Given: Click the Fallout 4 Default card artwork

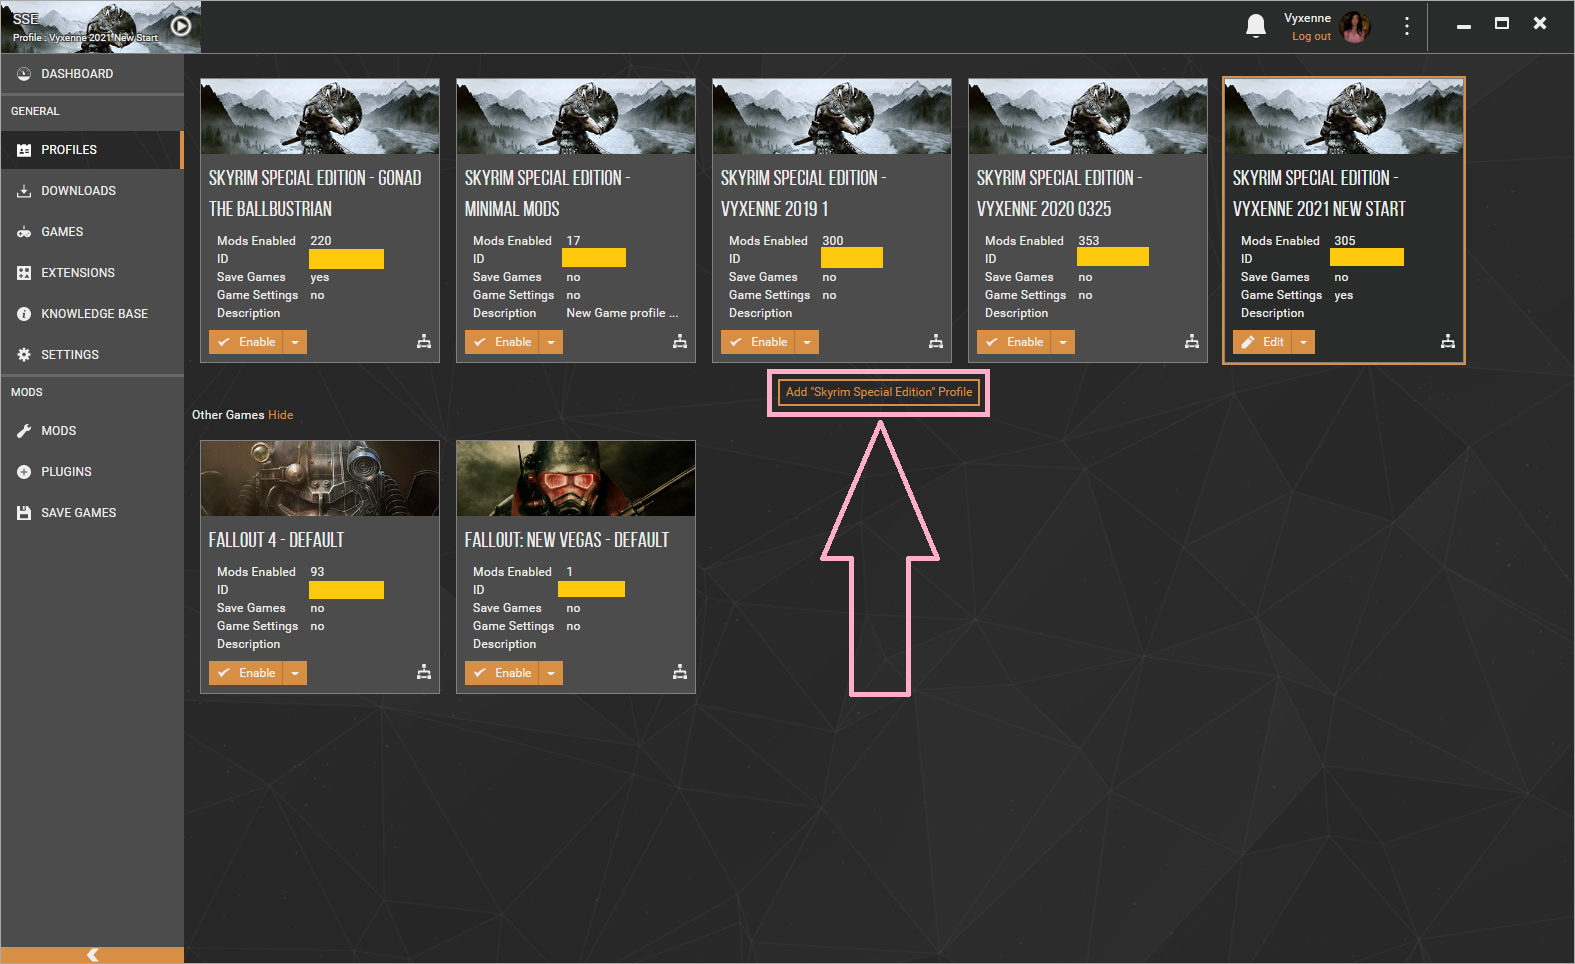Looking at the screenshot, I should pos(320,478).
